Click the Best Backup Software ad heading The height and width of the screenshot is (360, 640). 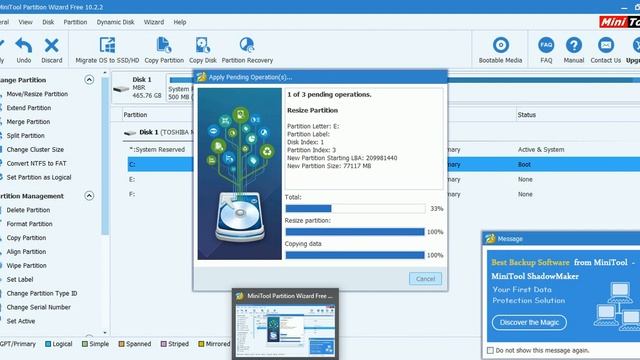[x=530, y=262]
